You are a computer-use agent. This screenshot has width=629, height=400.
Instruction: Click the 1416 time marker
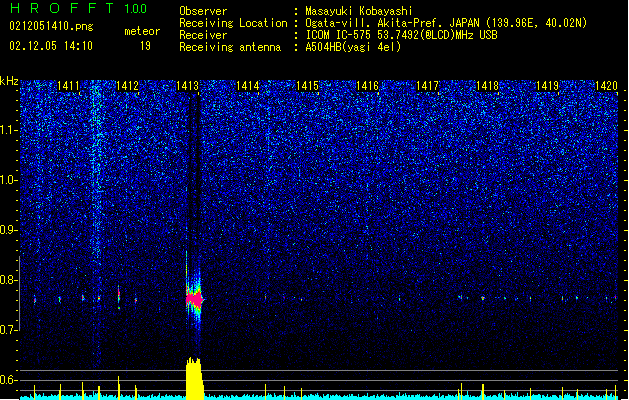coord(367,86)
